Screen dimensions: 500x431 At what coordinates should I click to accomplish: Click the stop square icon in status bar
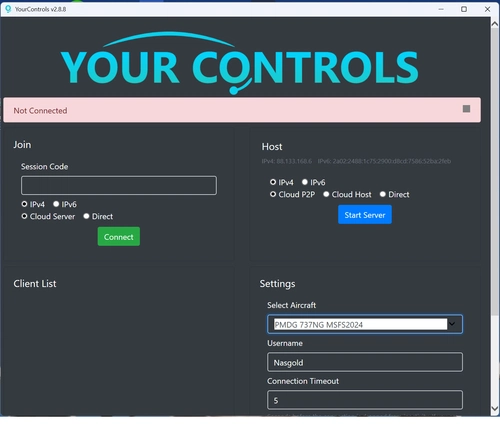(466, 109)
